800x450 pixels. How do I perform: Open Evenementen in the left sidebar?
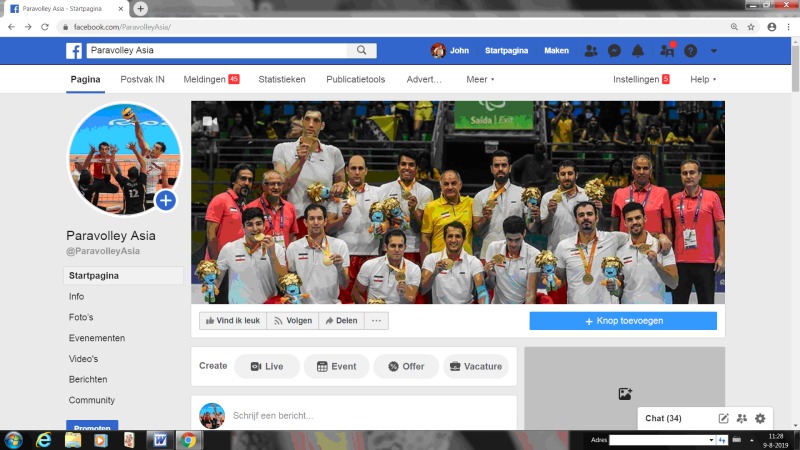tap(97, 338)
